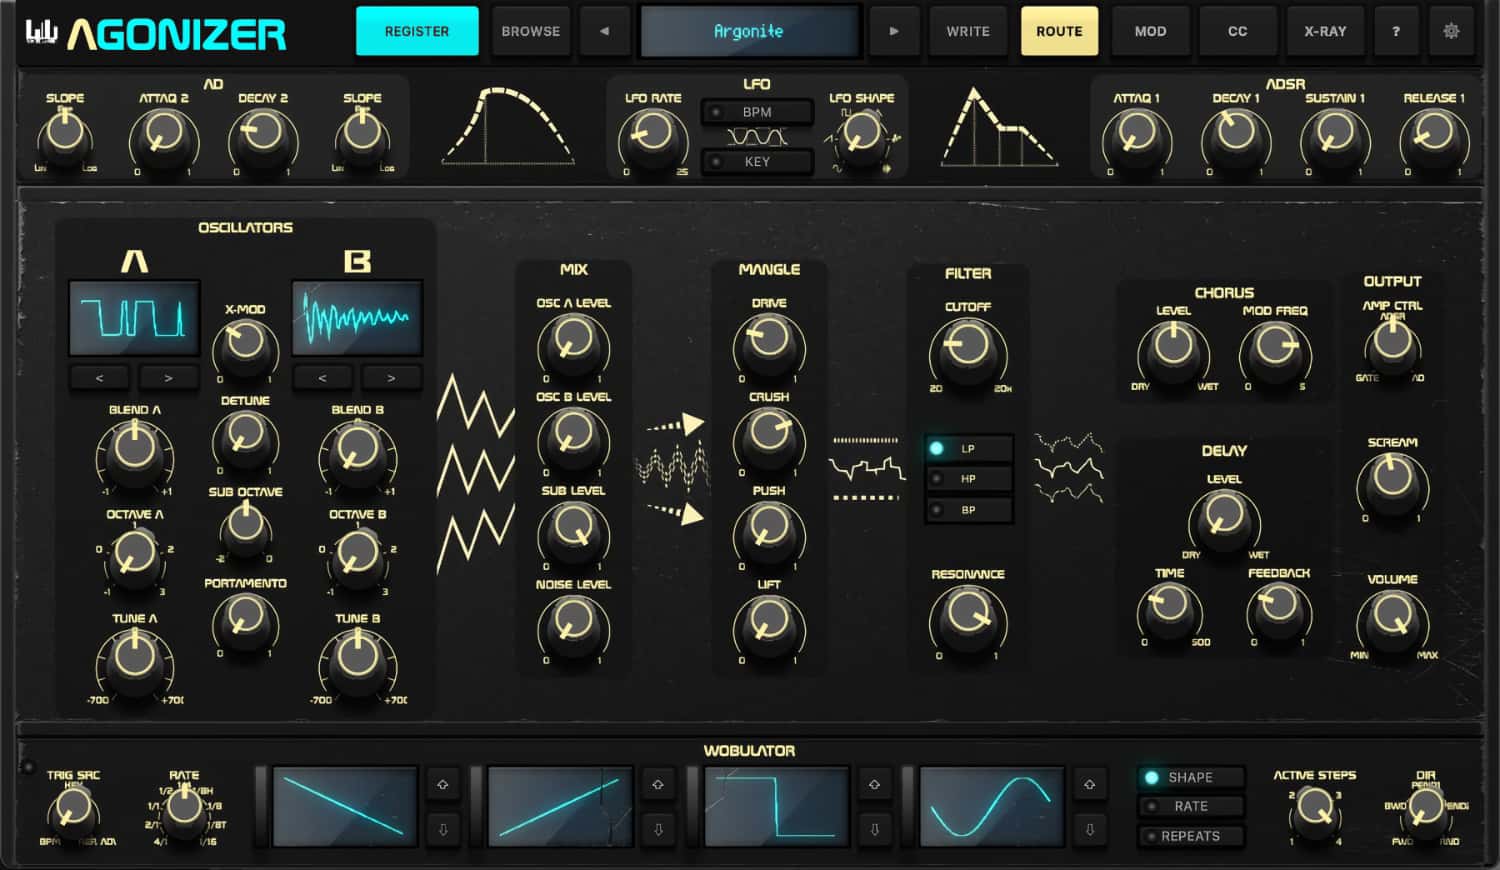Image resolution: width=1500 pixels, height=870 pixels.
Task: Click the second Wobulator rising ramp shape
Action: pos(560,807)
